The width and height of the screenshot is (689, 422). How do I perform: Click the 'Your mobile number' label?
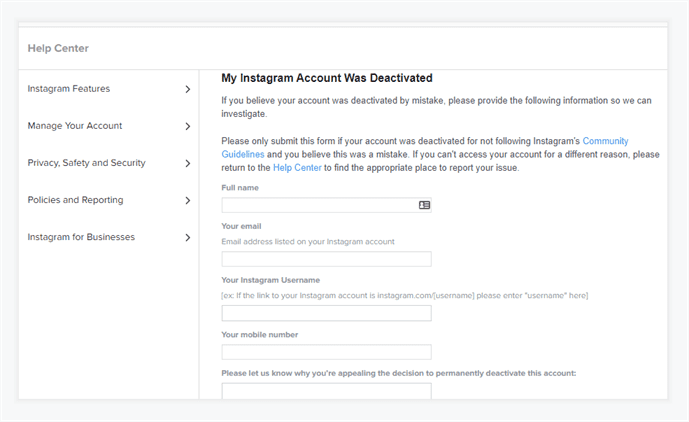coord(260,335)
